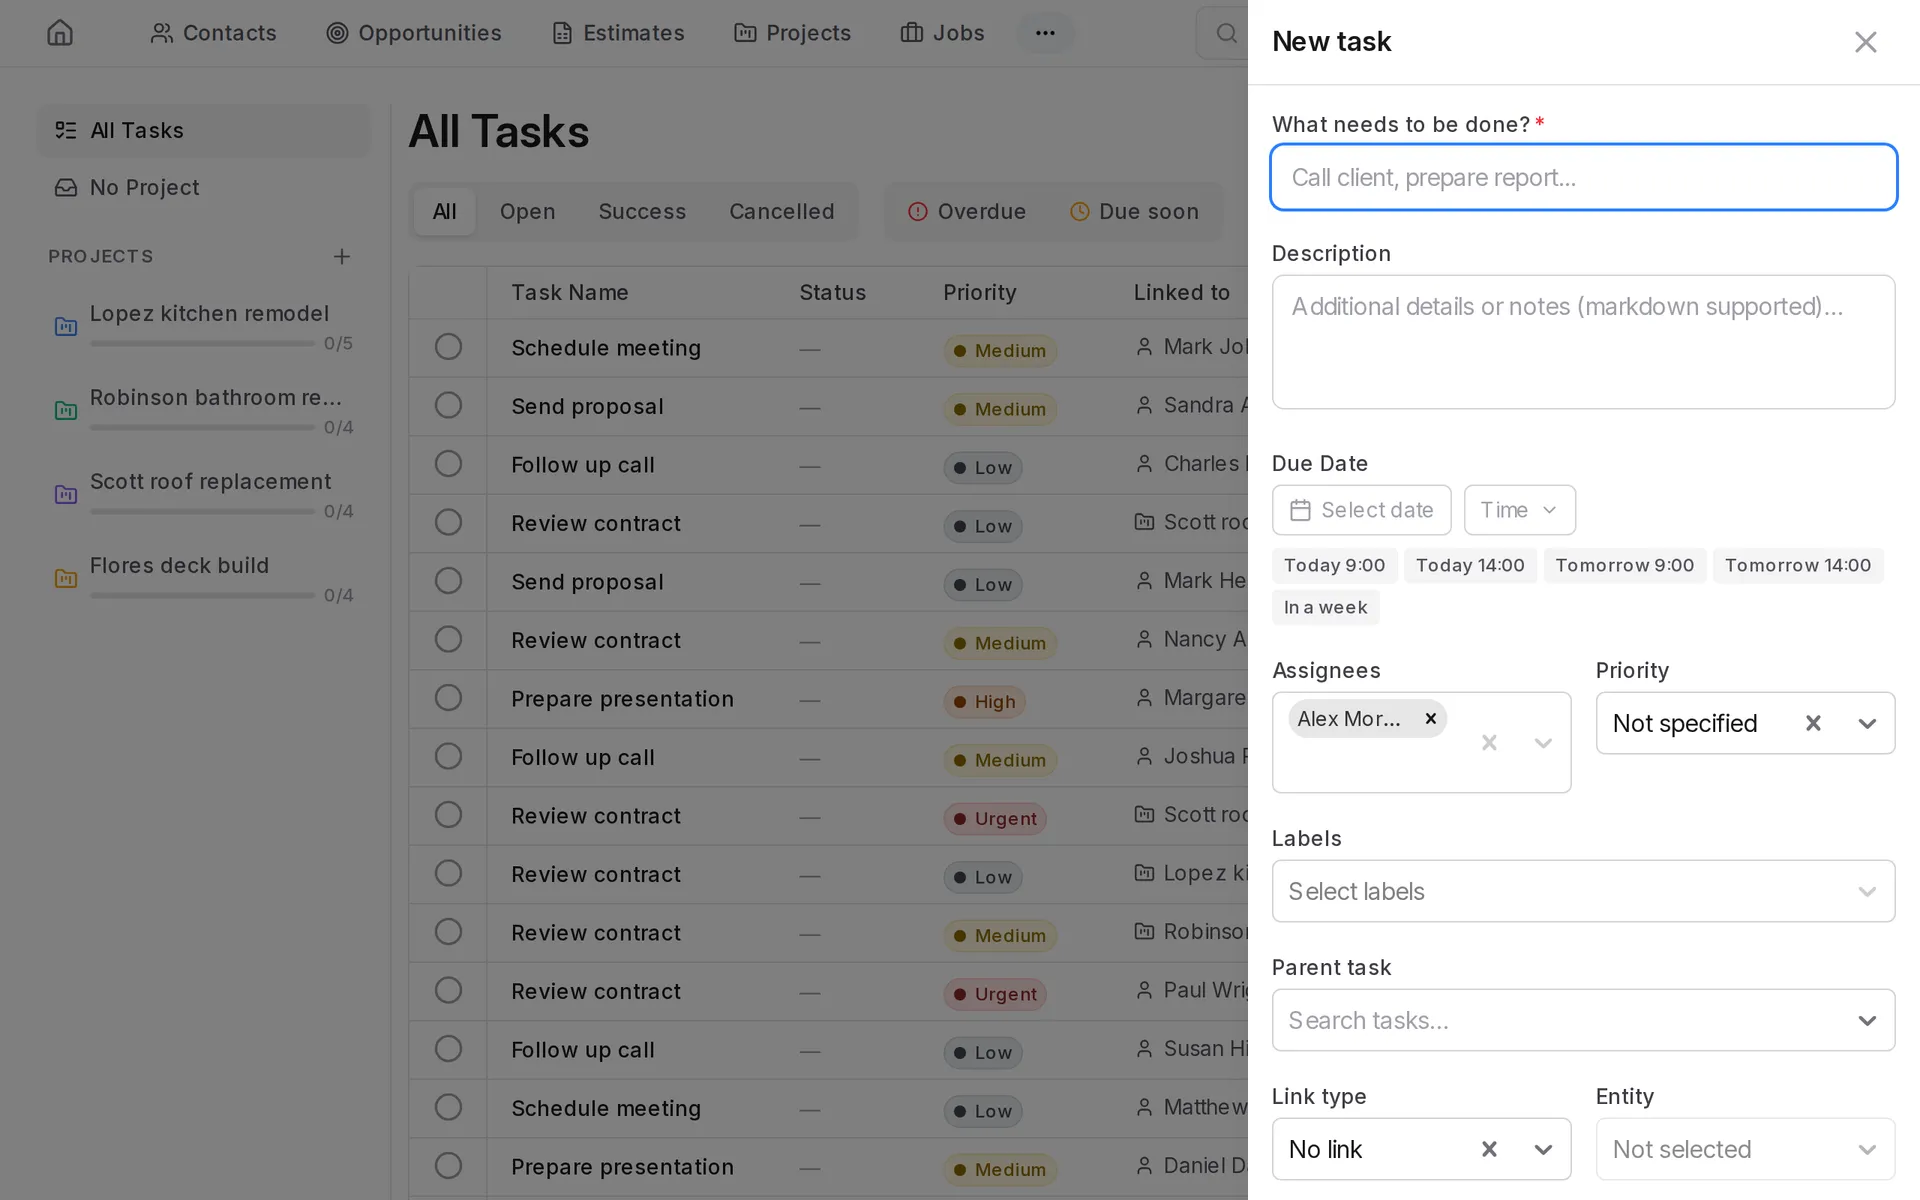
Task: Open the Link type dropdown chevron
Action: pyautogui.click(x=1543, y=1149)
